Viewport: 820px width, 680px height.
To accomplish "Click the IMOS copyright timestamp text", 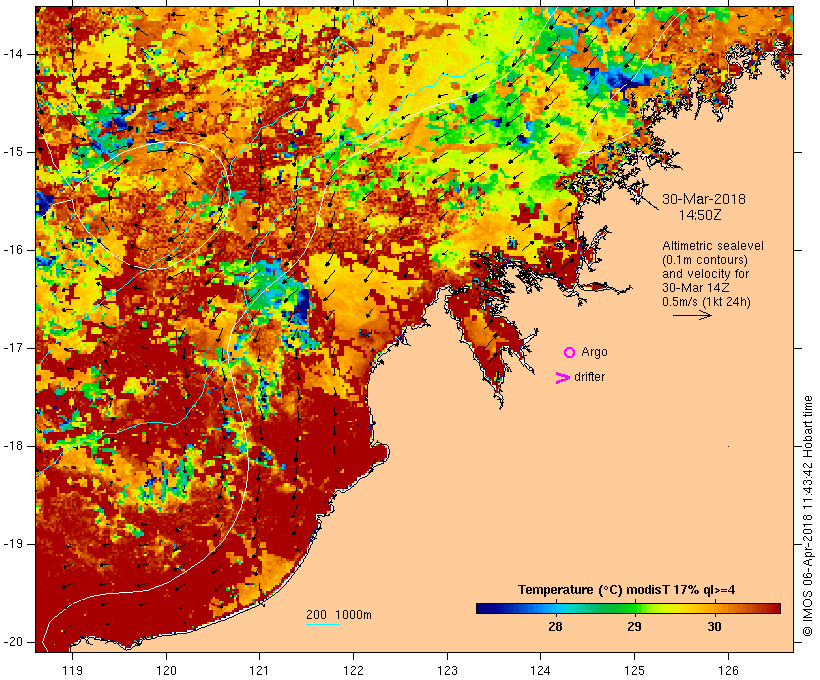I will tap(807, 516).
